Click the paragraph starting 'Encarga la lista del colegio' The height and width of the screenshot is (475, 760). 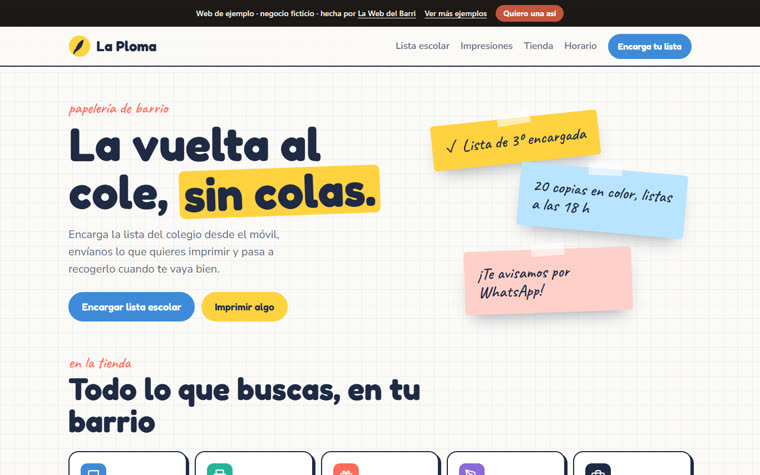point(174,252)
